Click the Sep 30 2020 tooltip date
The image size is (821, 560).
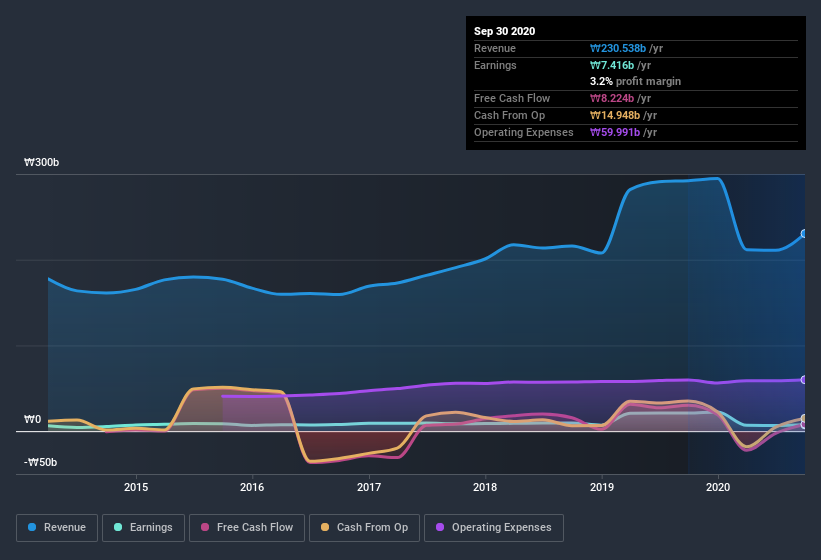[504, 31]
